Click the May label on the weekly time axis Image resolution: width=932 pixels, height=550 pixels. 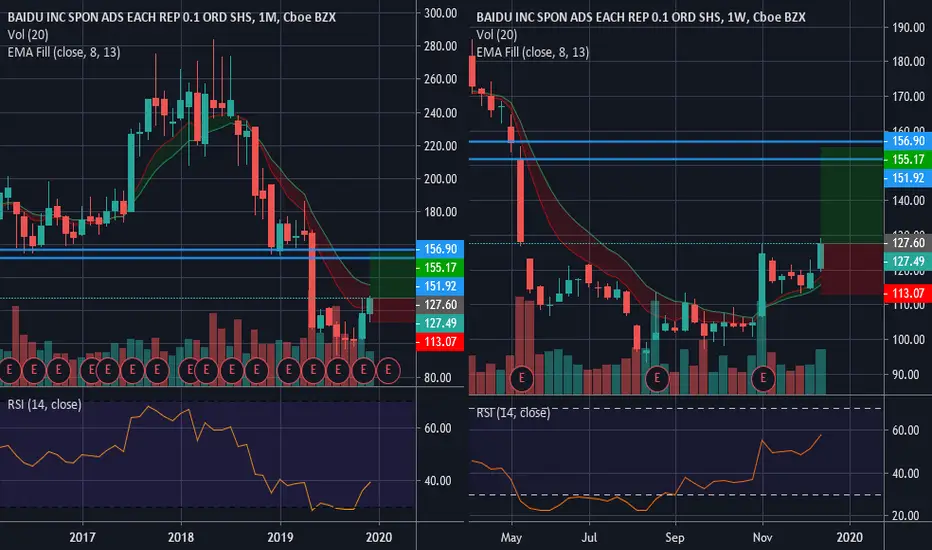[x=511, y=538]
